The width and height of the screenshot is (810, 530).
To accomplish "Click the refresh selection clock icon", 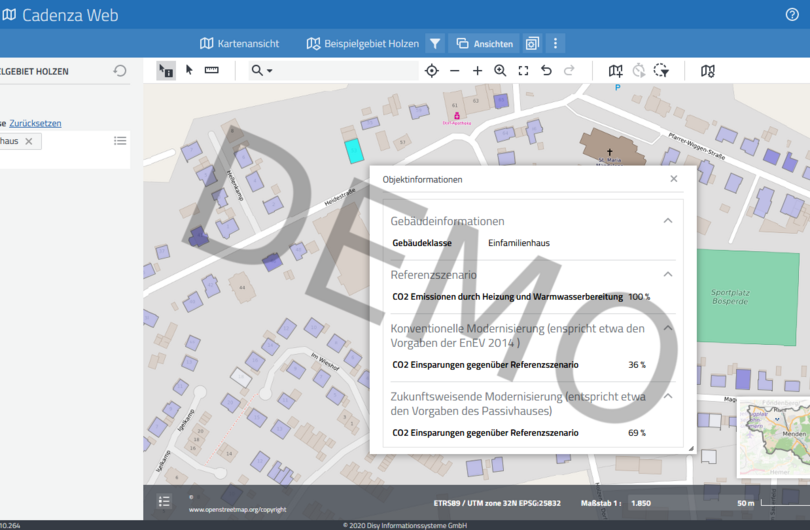I will [638, 71].
